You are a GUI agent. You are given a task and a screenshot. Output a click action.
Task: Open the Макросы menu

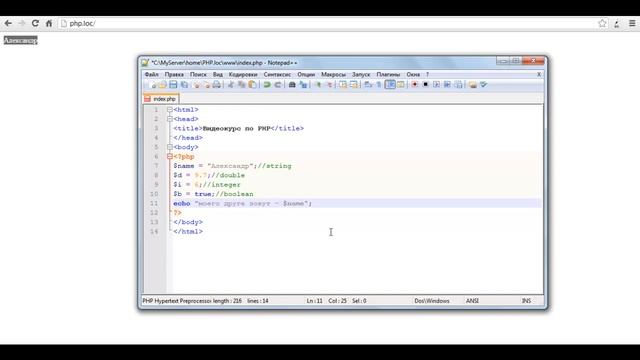333,74
